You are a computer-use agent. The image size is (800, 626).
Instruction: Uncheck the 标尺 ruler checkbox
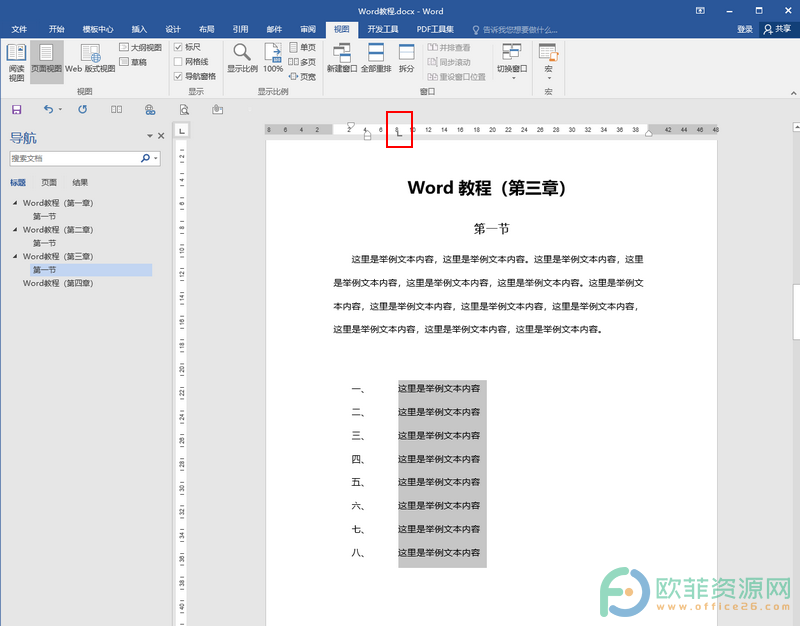(x=178, y=47)
